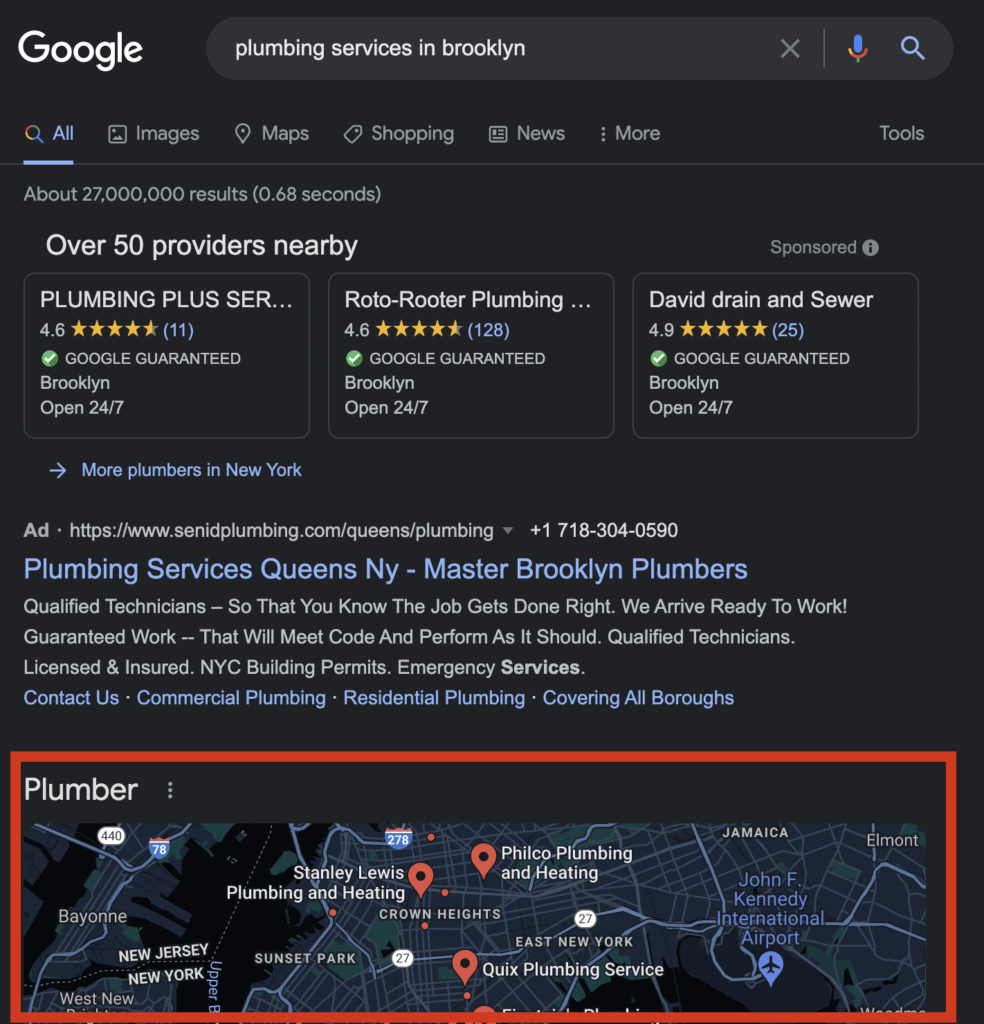Viewport: 984px width, 1024px height.
Task: Click arrow icon beside More plumbers
Action: tap(58, 470)
